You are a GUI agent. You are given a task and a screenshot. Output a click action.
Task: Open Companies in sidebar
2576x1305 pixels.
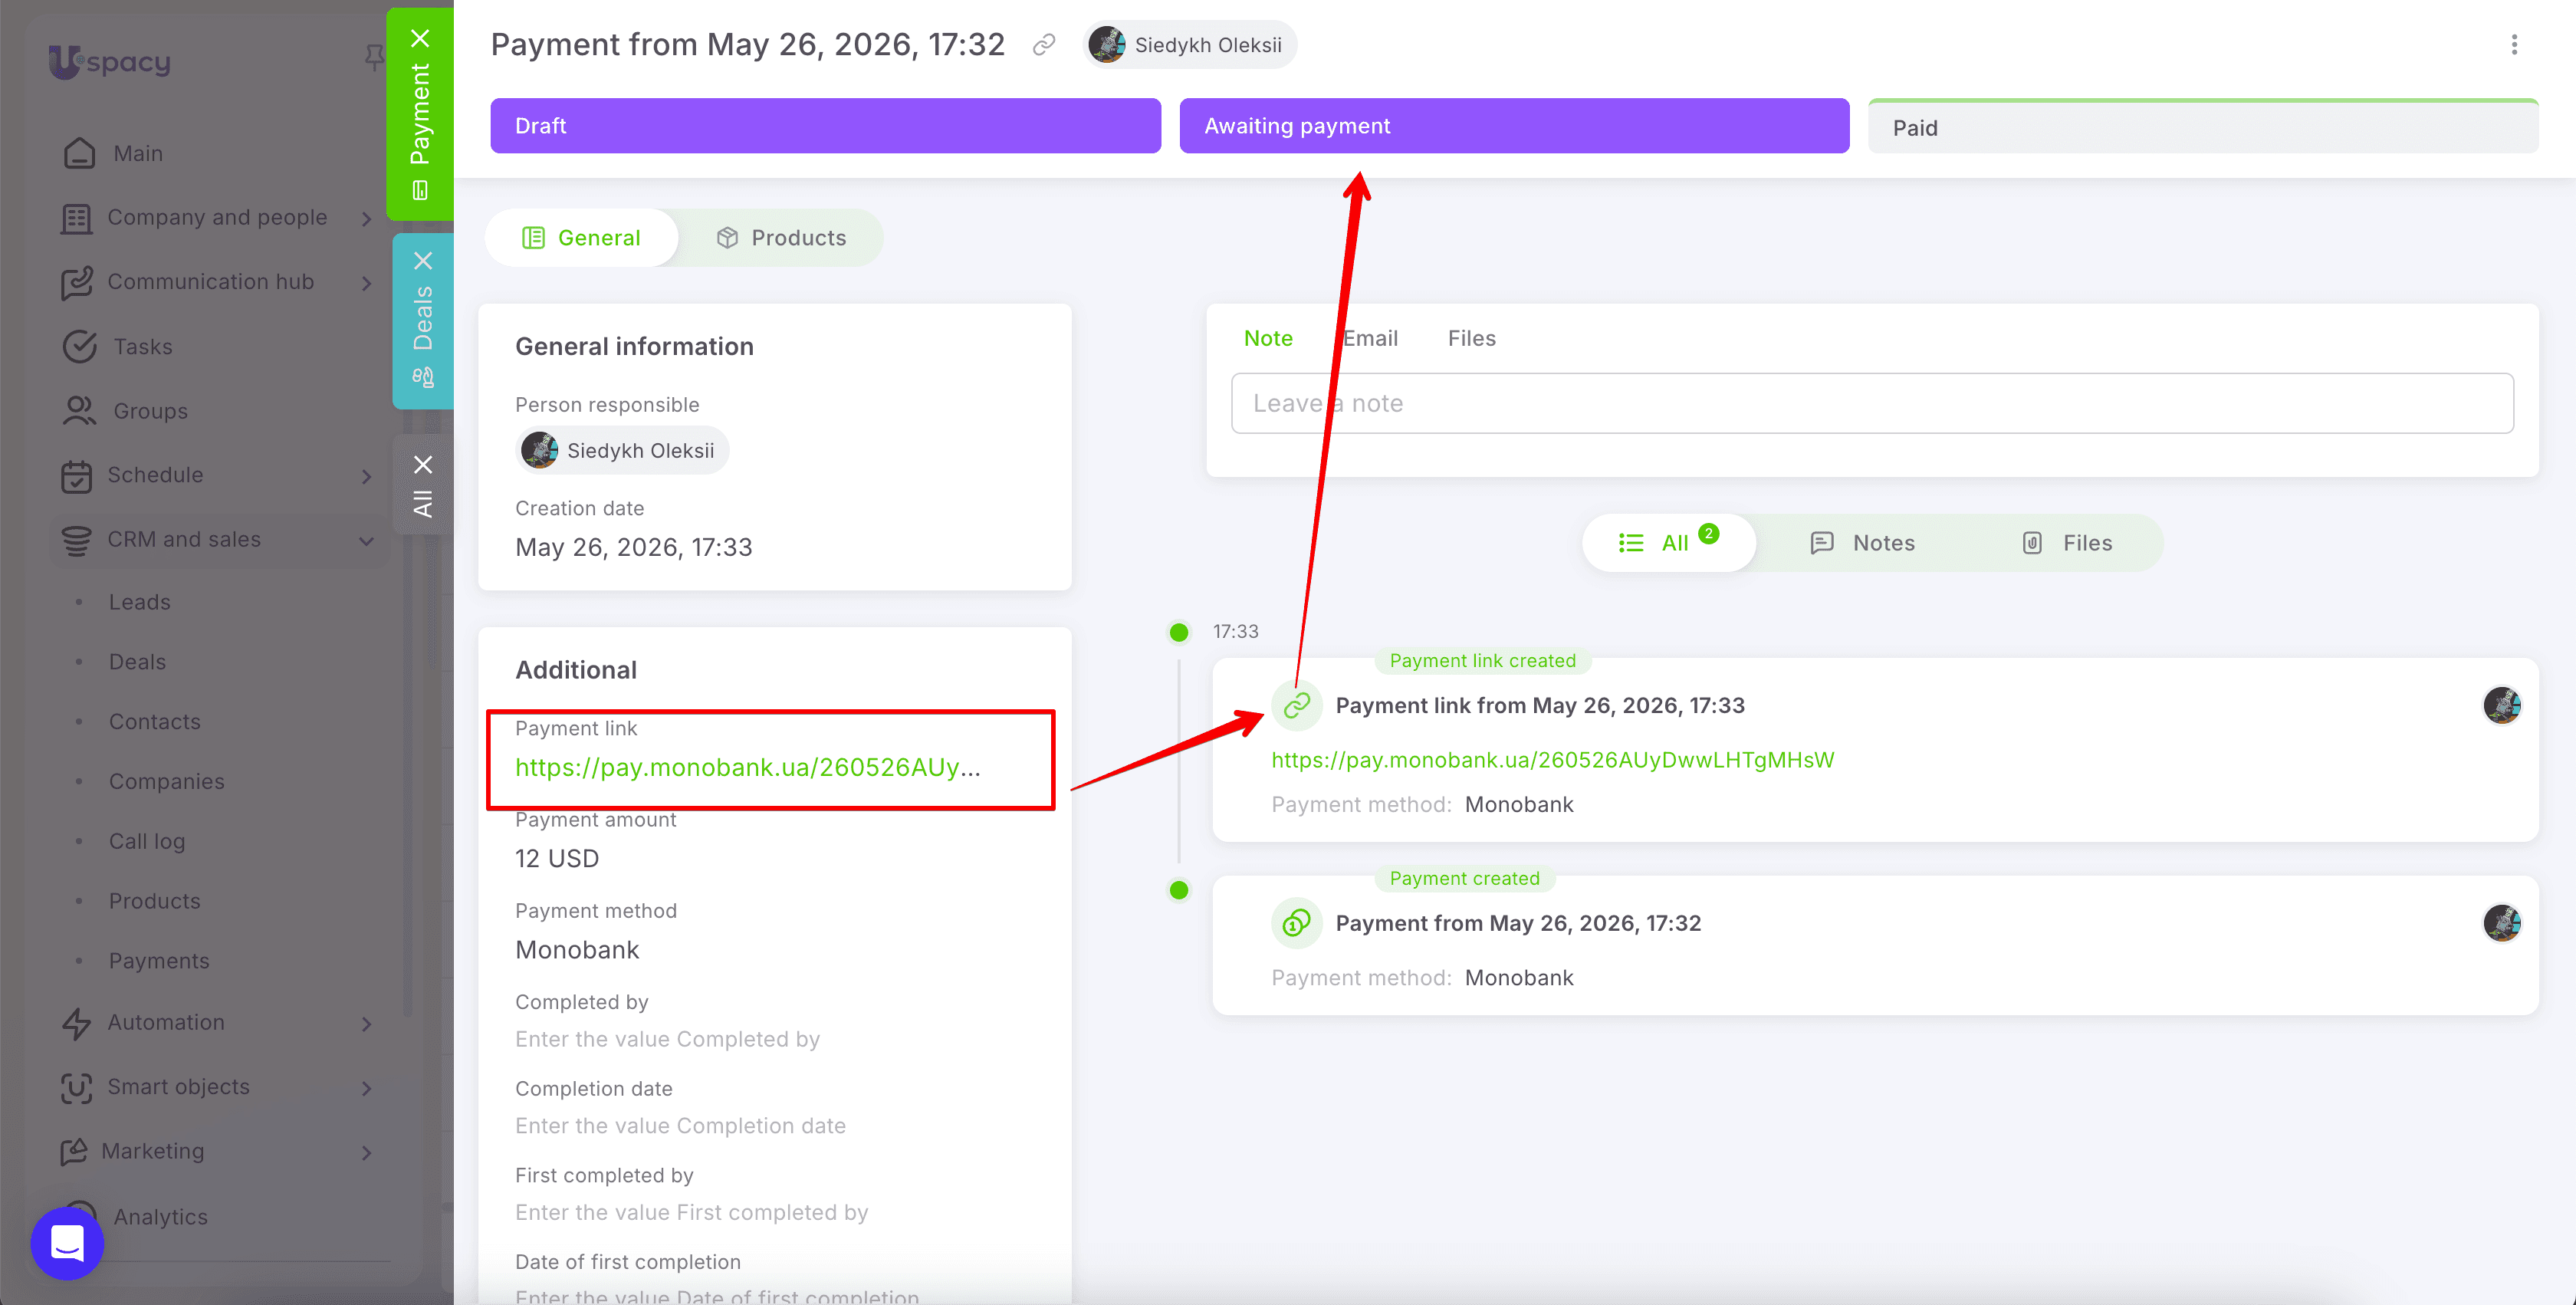coord(167,782)
